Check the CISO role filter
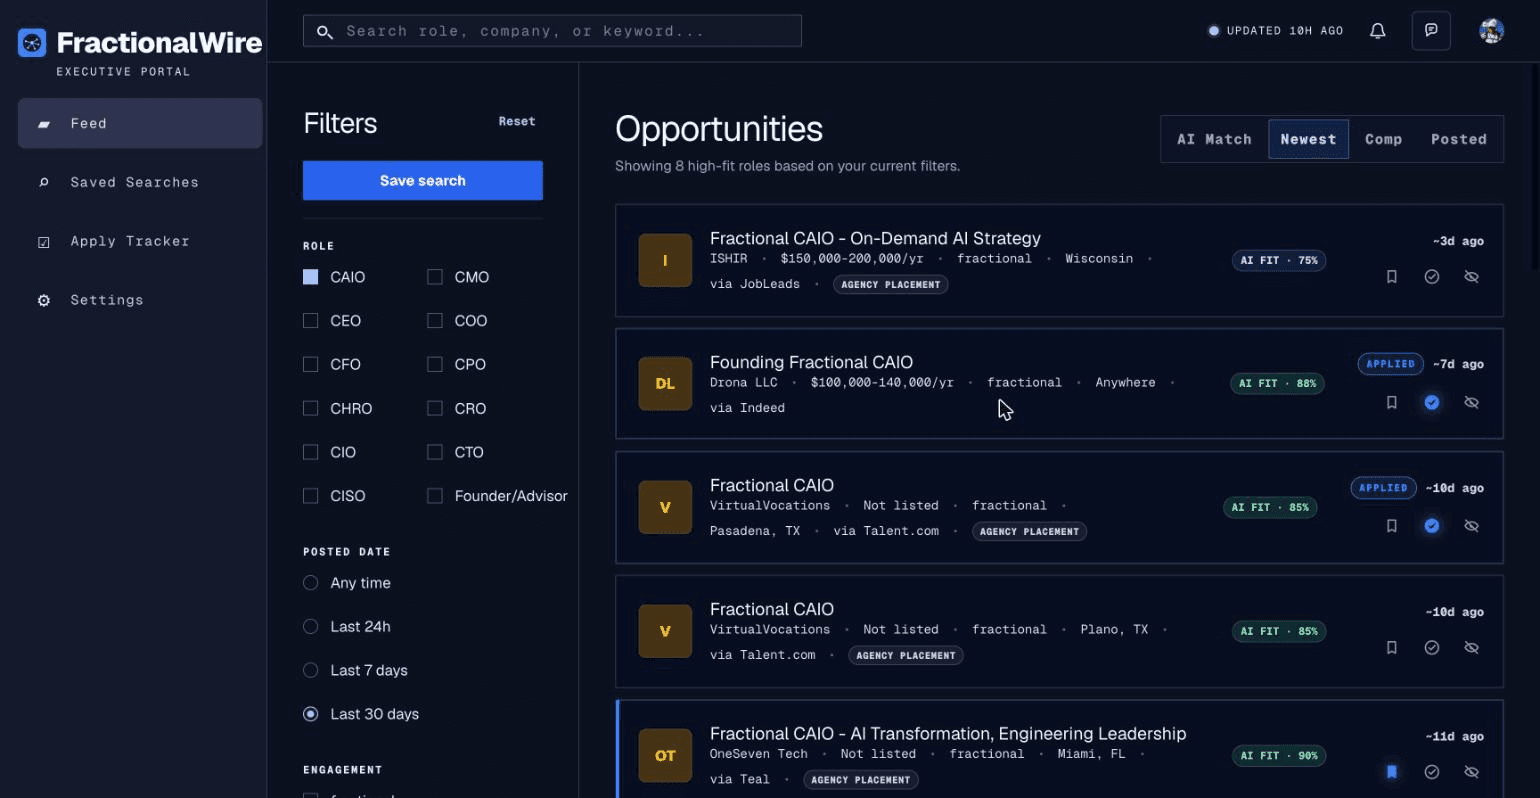1540x798 pixels. 311,496
